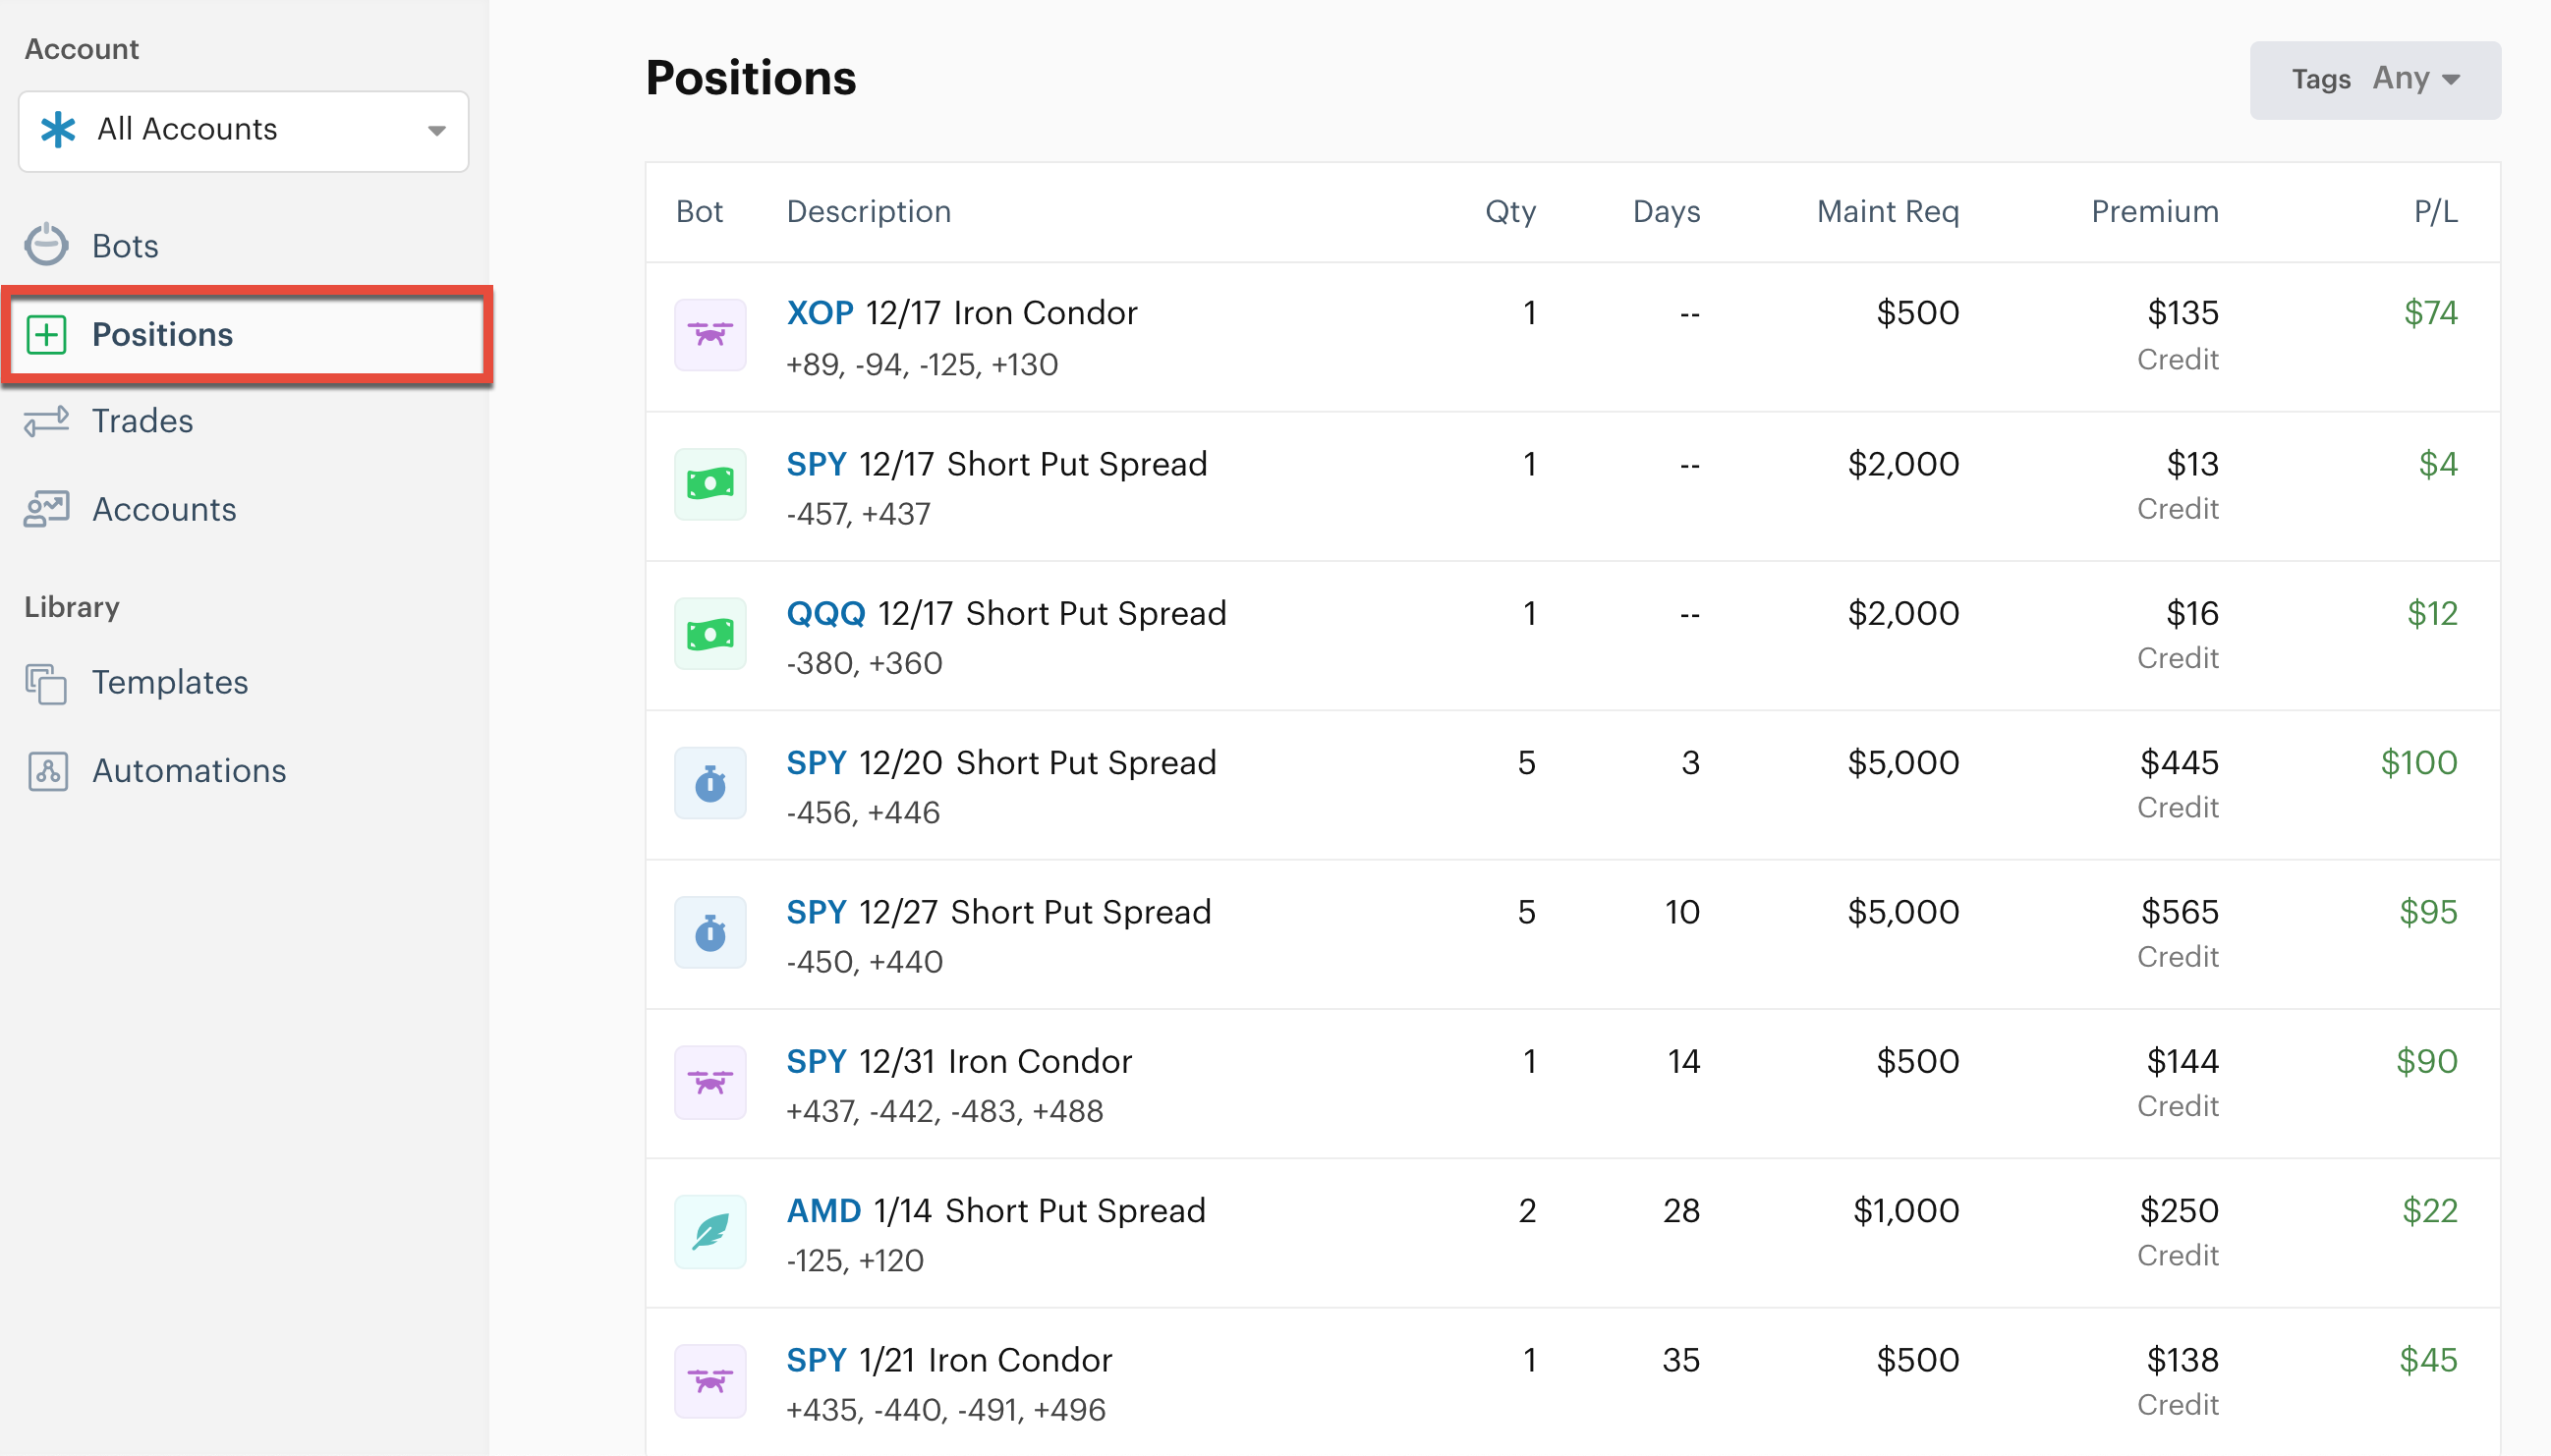Screen dimensions: 2551x1456
Task: Click drone bot icon for SPY 1/21 Iron Condor
Action: [x=710, y=1381]
